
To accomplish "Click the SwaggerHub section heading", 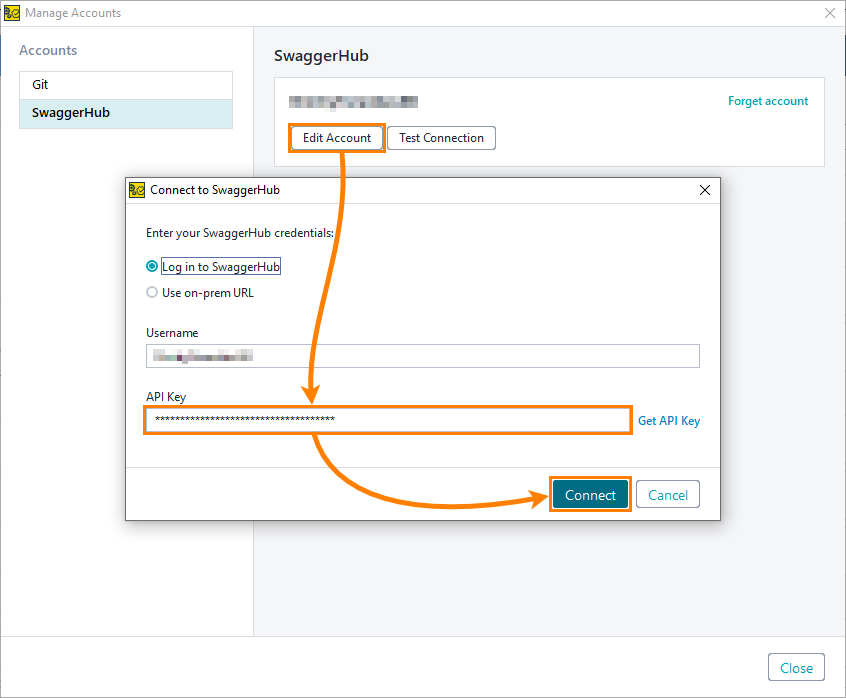I will coord(321,55).
